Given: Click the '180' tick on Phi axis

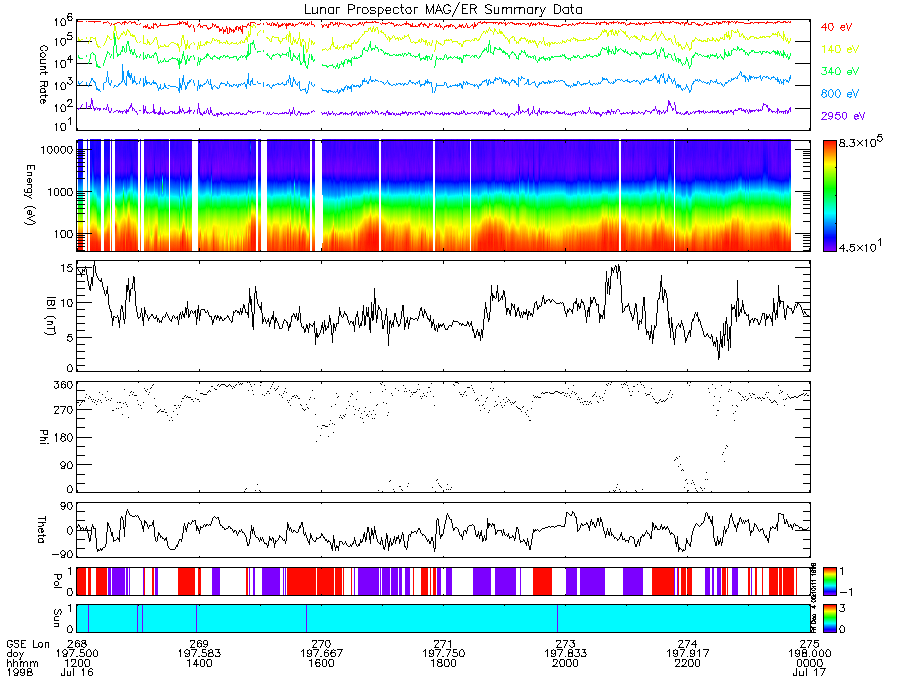Looking at the screenshot, I should coord(64,438).
